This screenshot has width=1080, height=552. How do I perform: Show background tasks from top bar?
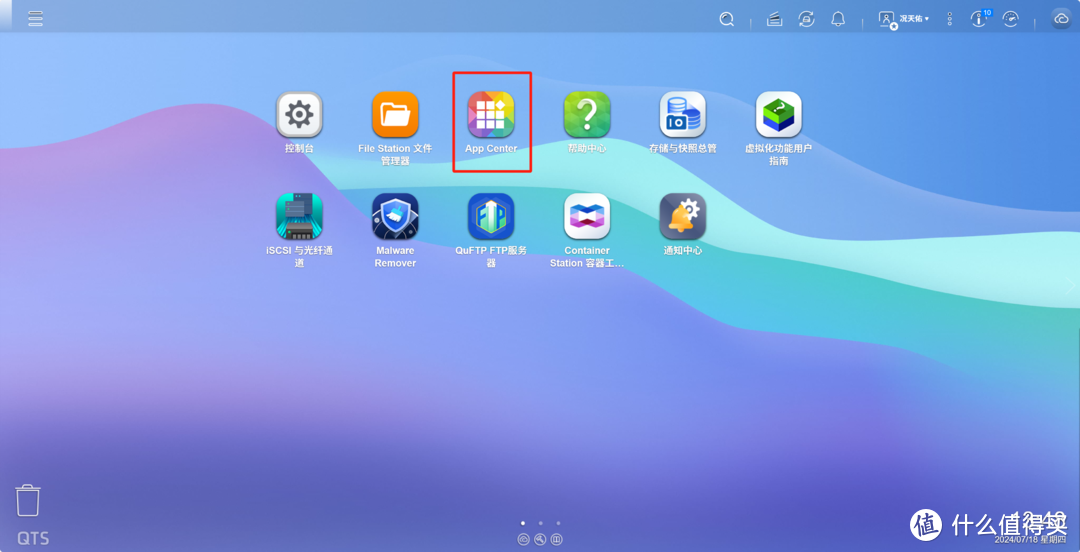click(775, 19)
